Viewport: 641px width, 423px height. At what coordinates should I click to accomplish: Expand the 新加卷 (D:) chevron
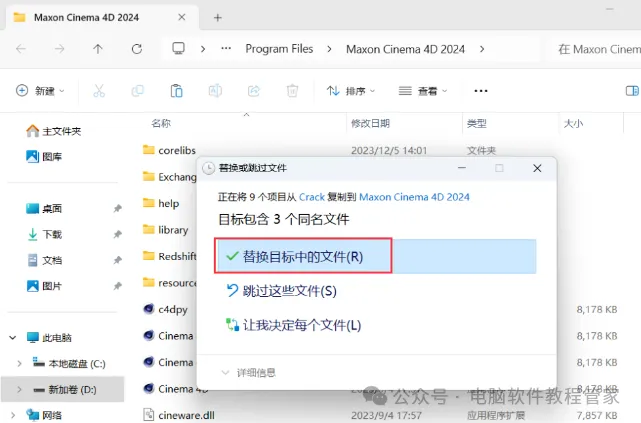click(19, 389)
